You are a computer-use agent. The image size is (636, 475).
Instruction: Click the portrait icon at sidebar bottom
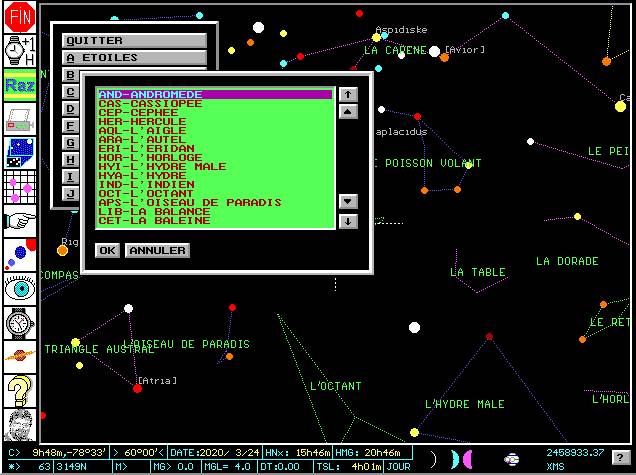[x=20, y=425]
